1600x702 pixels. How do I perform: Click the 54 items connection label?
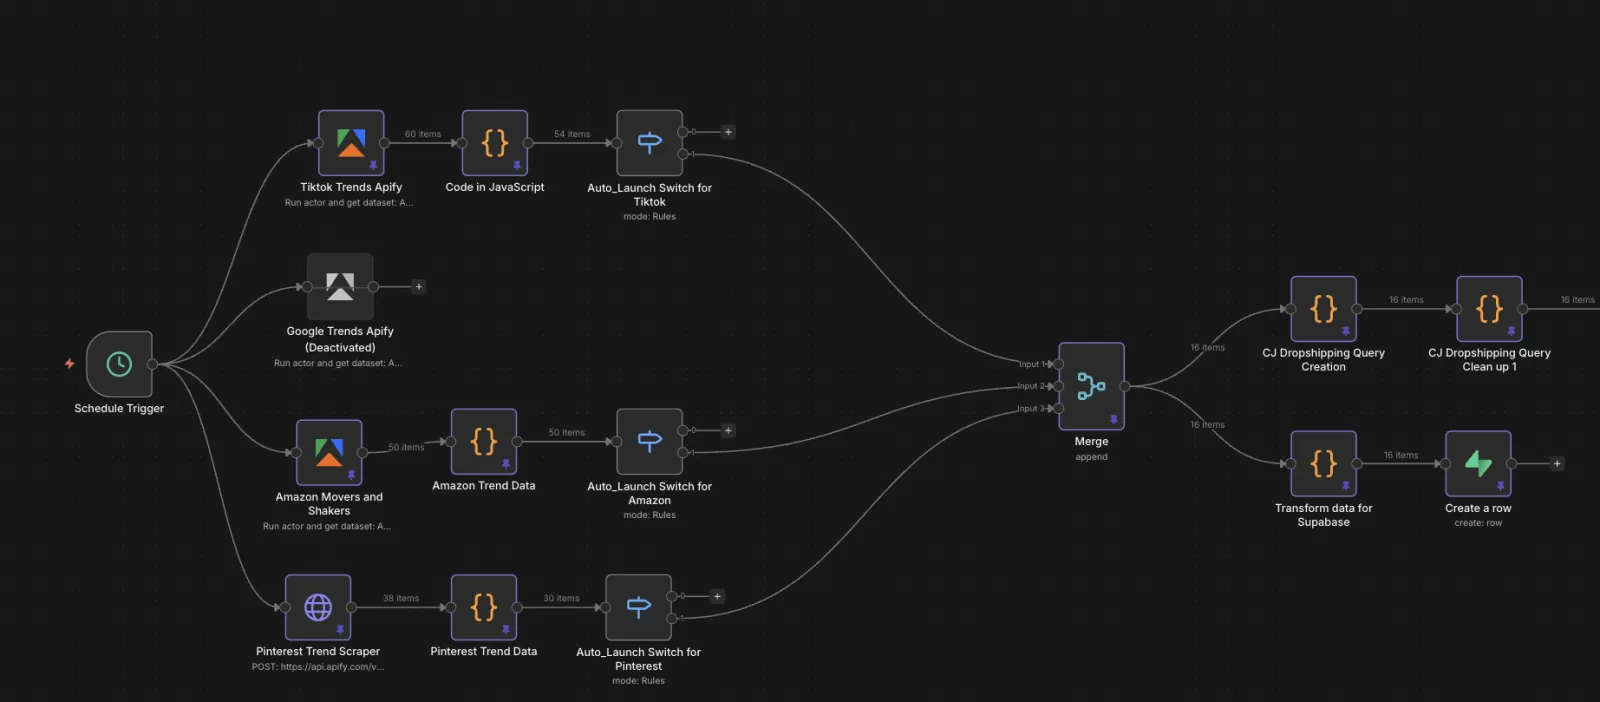tap(572, 134)
